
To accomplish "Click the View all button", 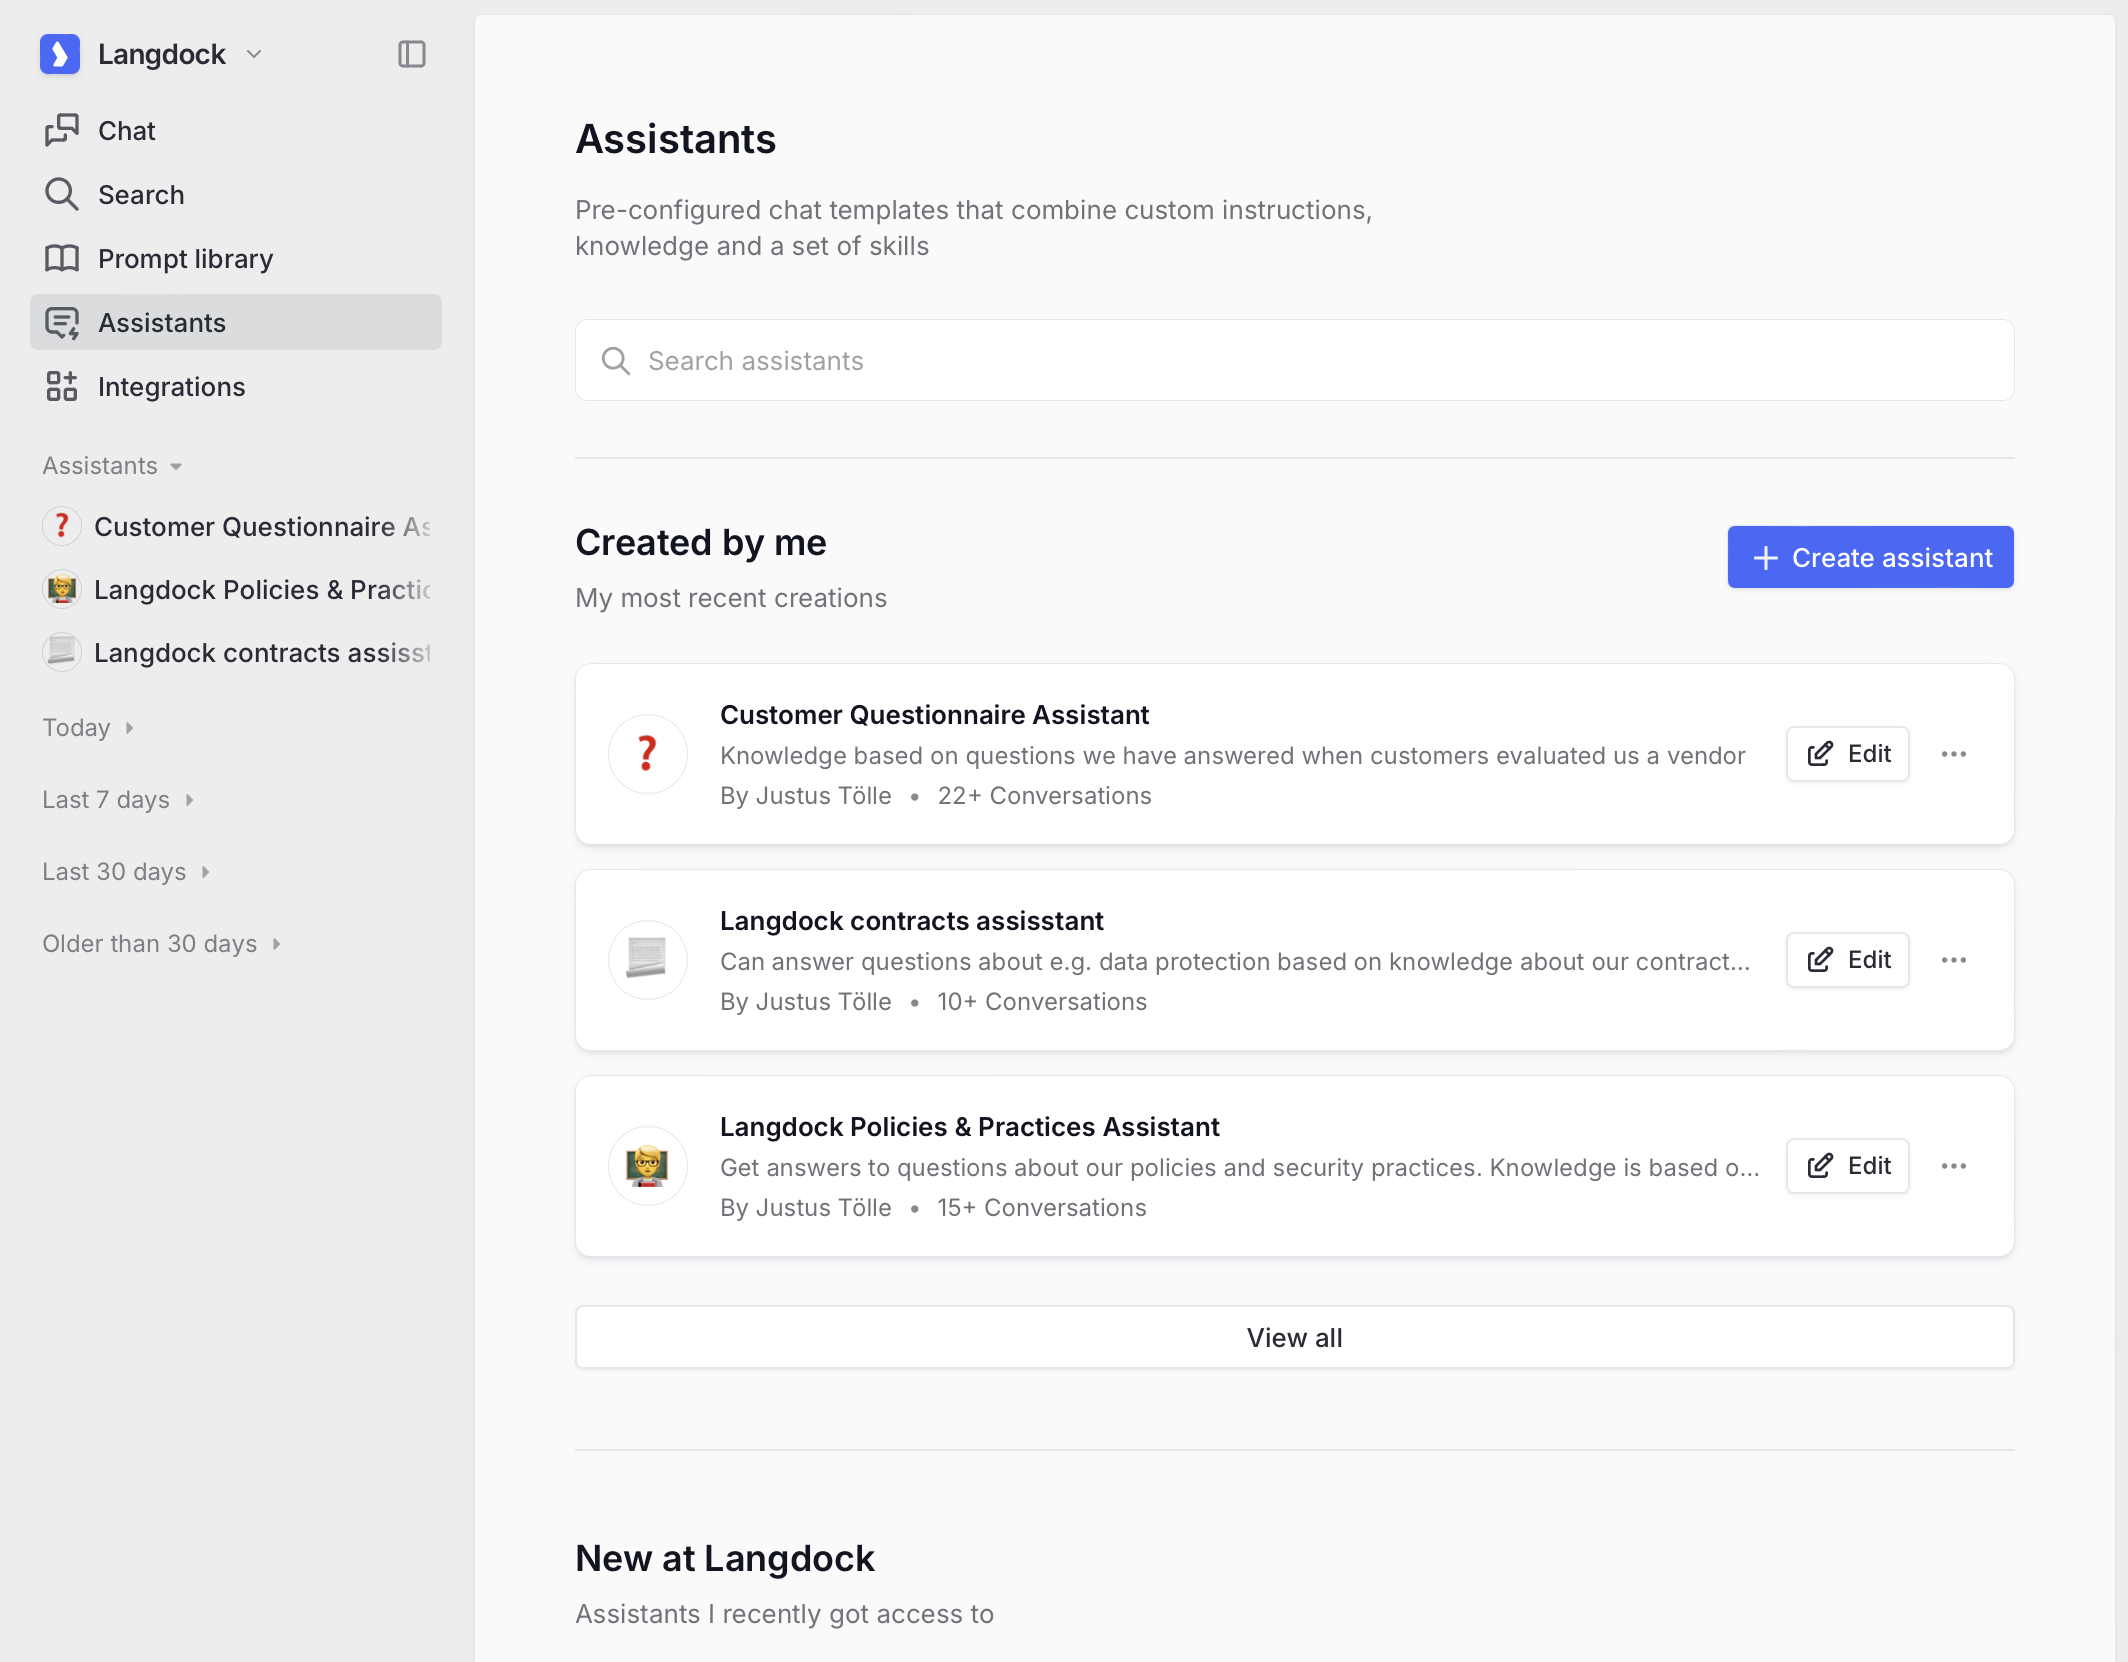I will (1293, 1338).
